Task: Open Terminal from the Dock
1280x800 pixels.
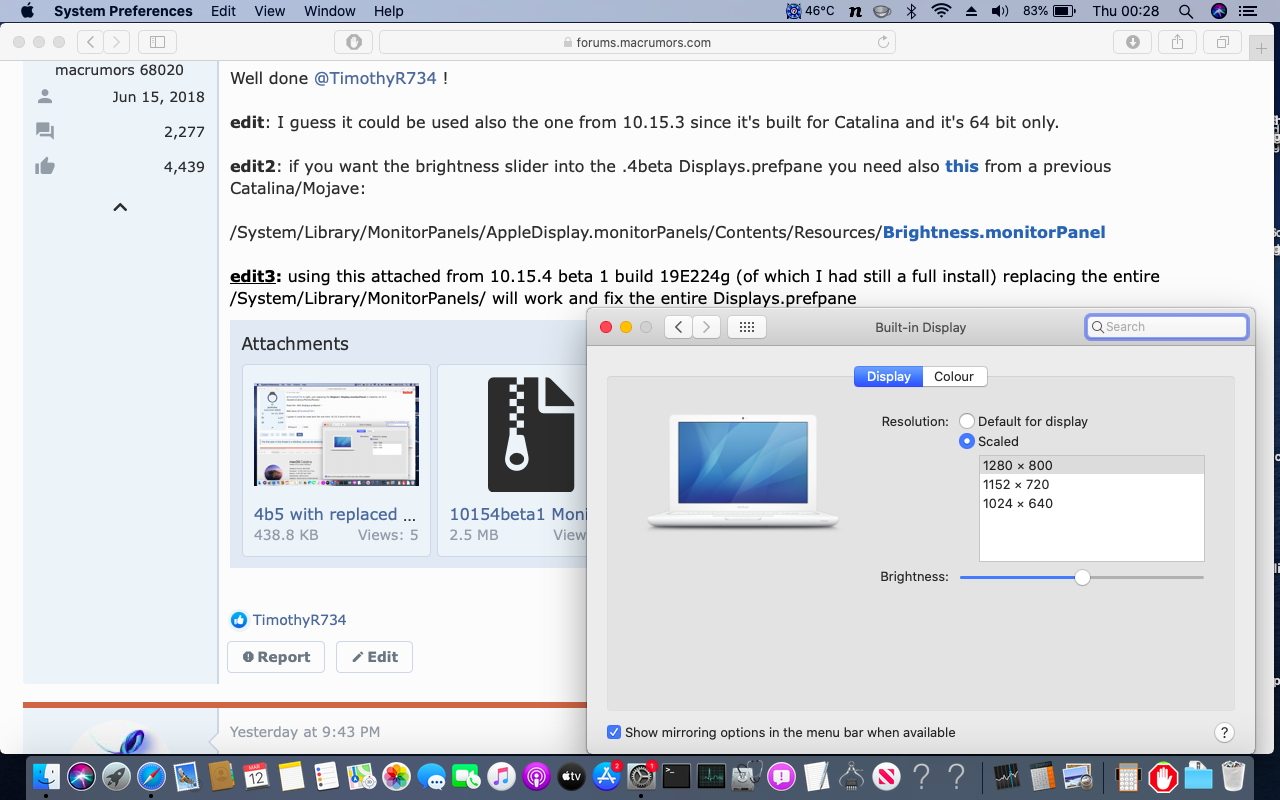Action: [x=676, y=775]
